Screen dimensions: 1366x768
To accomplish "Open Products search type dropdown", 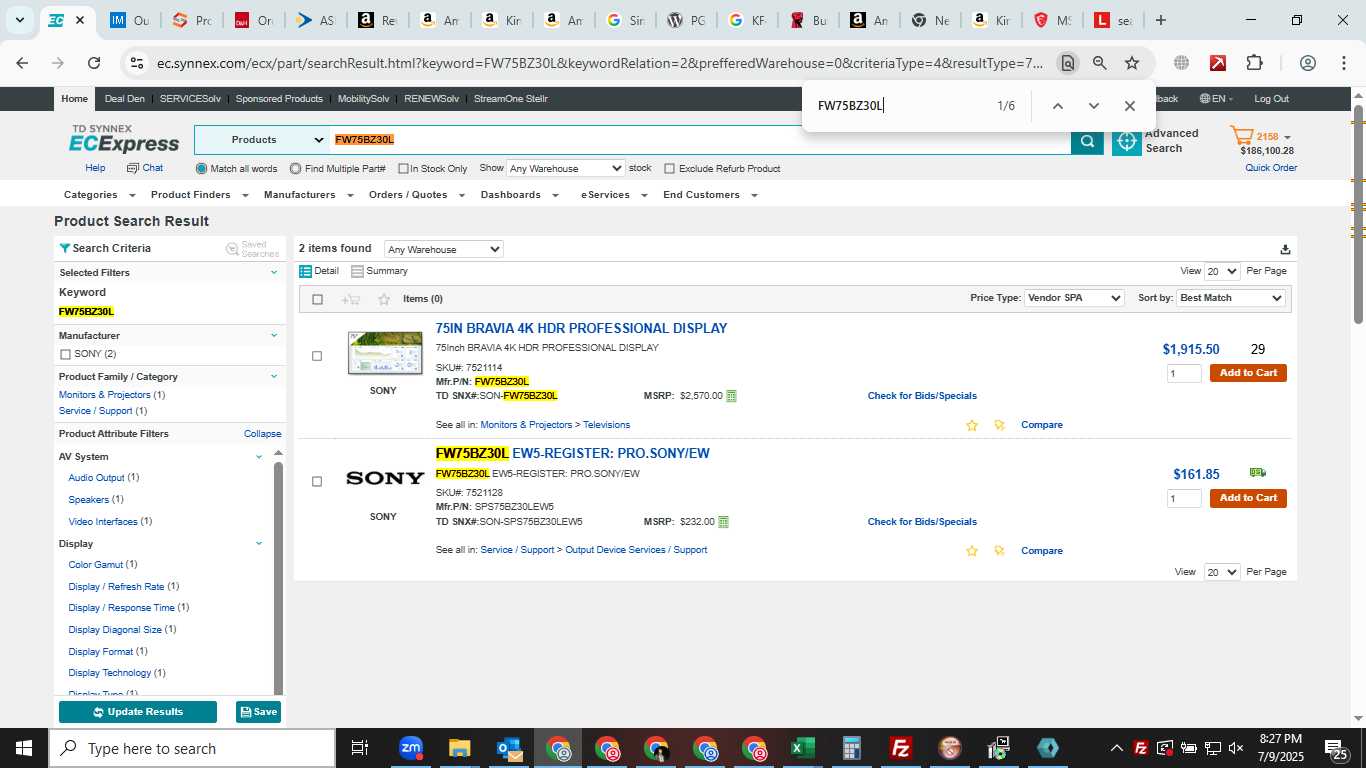I will tap(262, 140).
